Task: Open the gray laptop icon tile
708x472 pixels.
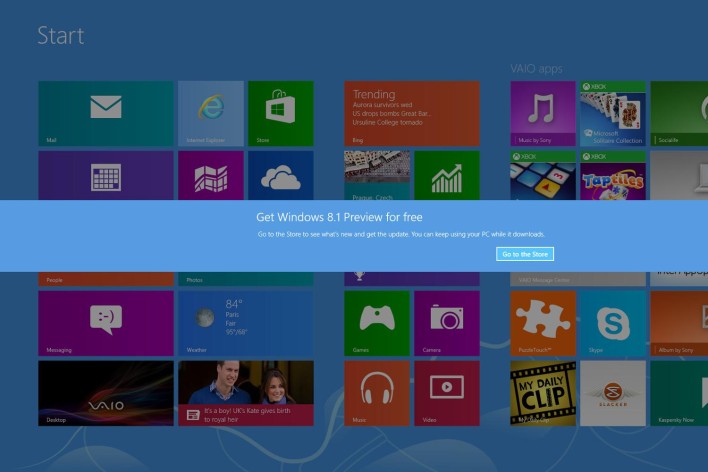Action: (x=679, y=175)
